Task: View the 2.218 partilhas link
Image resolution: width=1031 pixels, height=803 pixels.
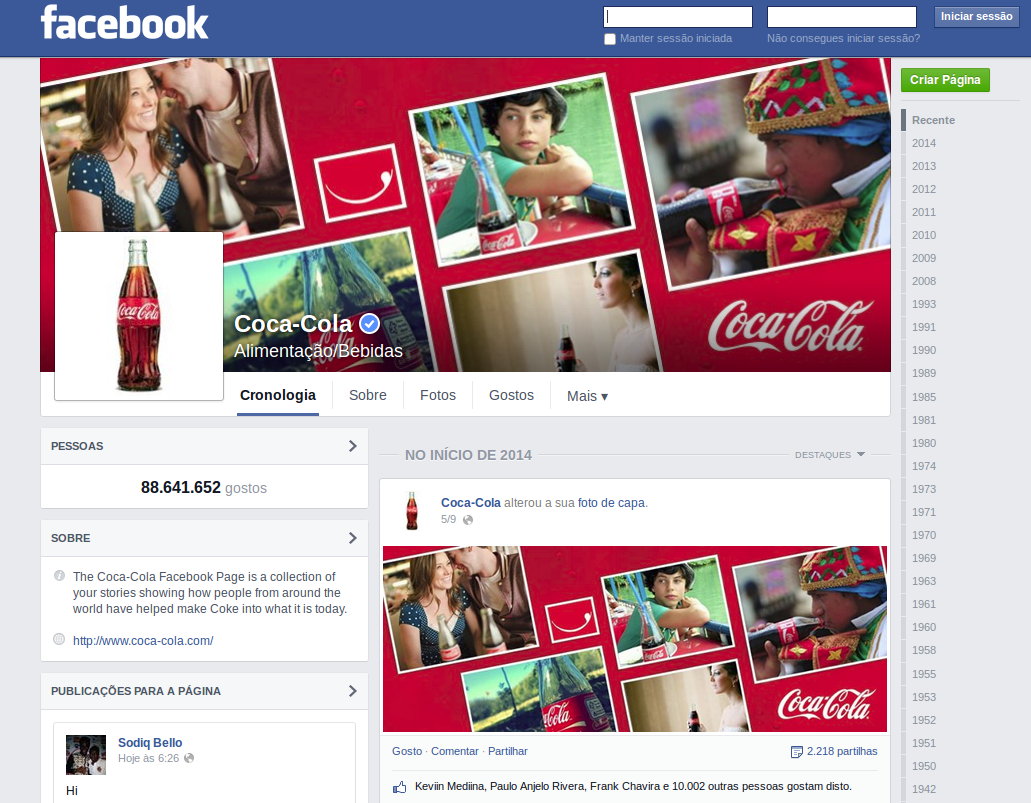Action: (842, 752)
